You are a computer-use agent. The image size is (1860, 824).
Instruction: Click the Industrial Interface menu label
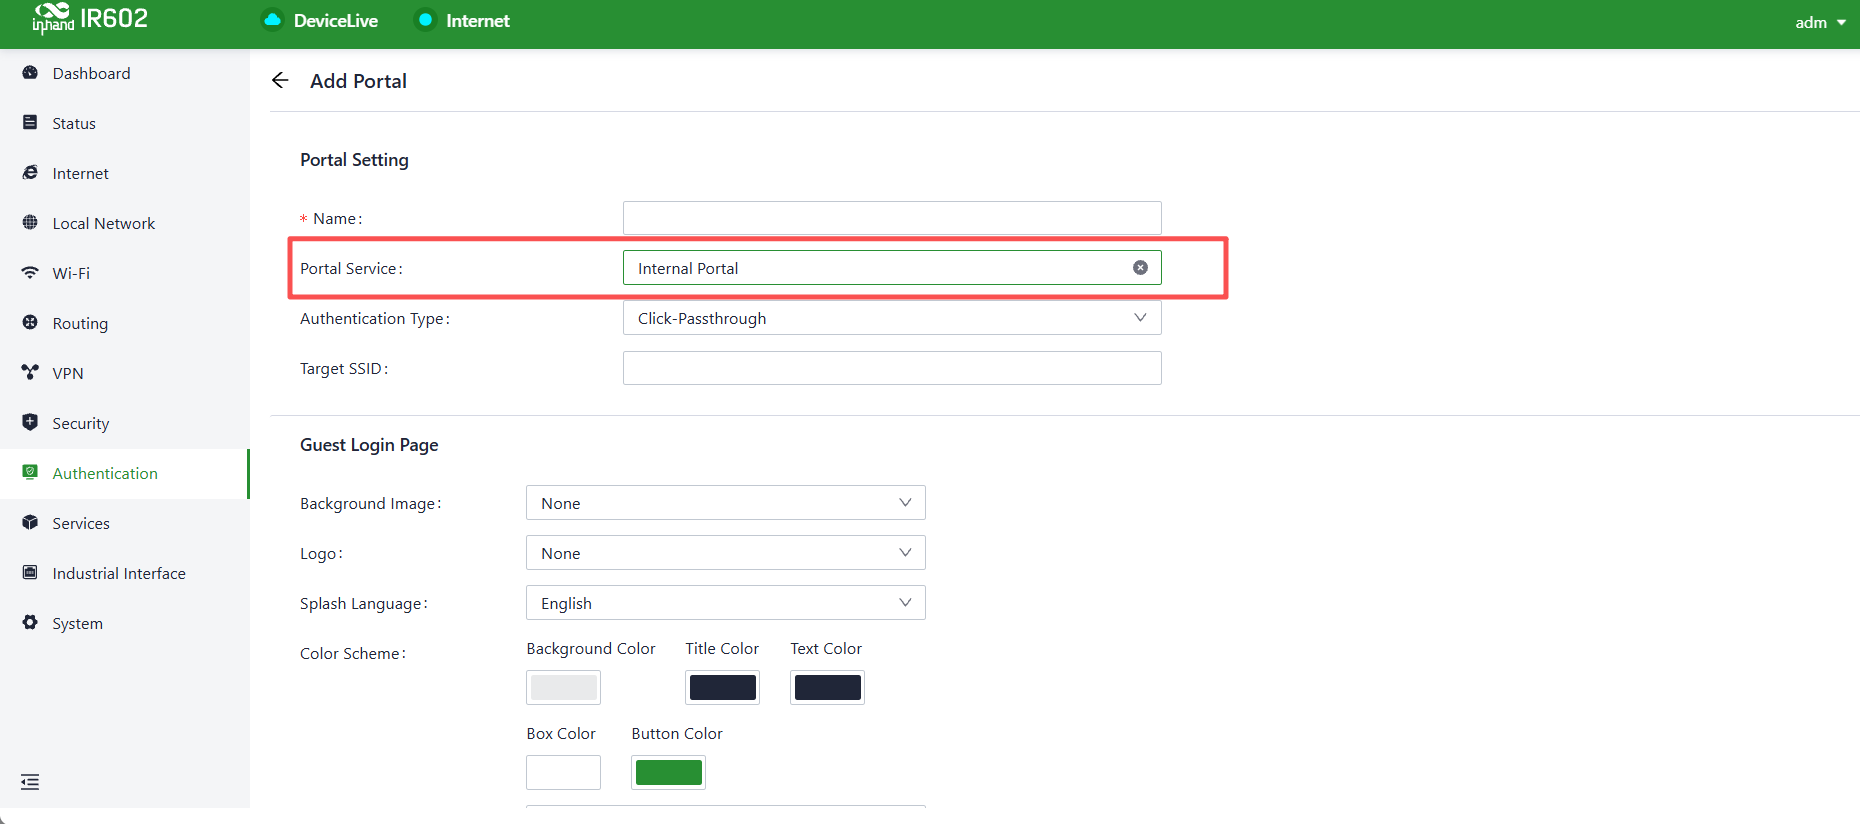119,574
